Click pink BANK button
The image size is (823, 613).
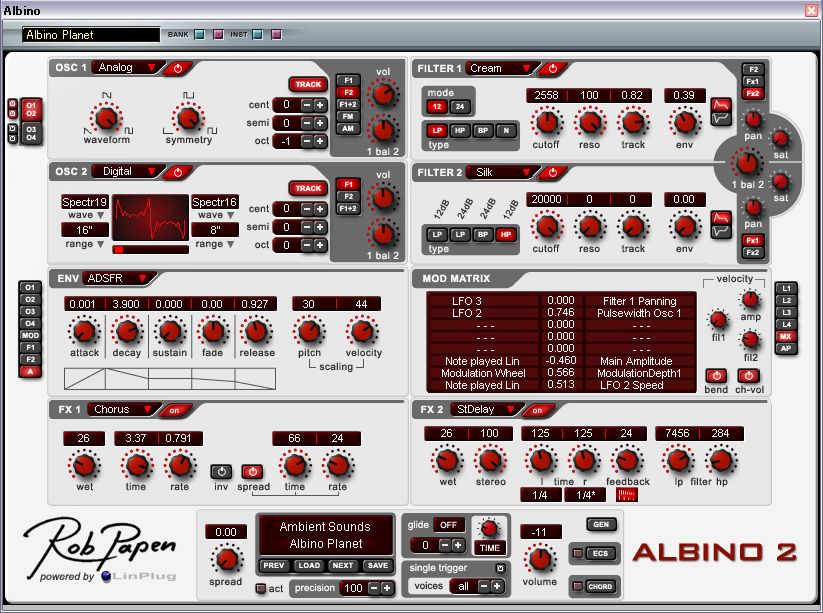[x=218, y=35]
